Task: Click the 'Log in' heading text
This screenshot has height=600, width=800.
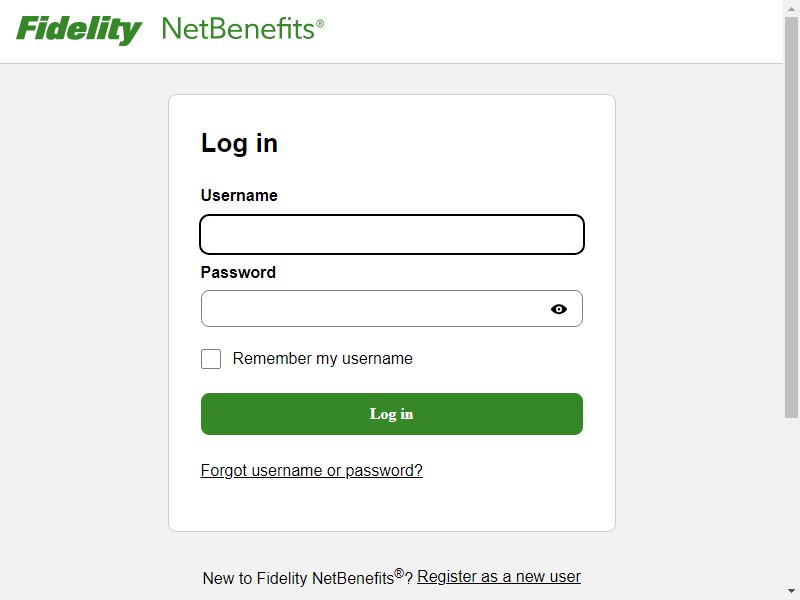Action: 239,143
